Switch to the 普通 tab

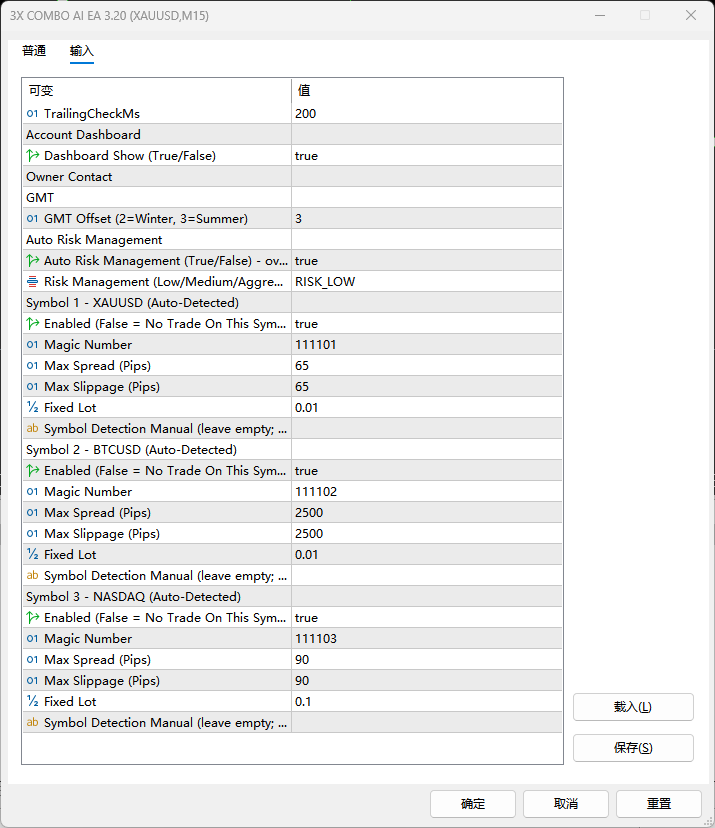pos(34,51)
